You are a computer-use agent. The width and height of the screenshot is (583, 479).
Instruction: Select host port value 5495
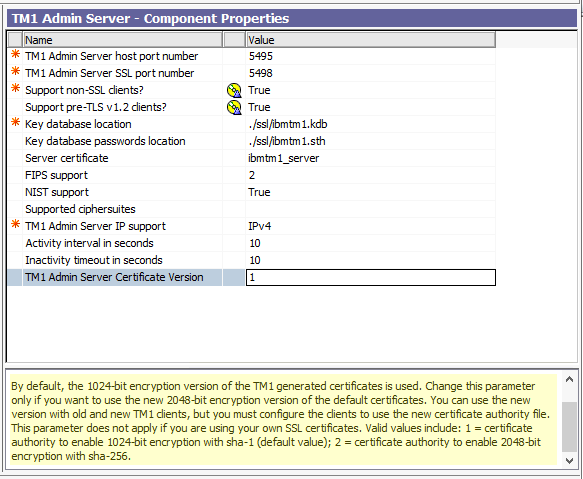(x=261, y=56)
